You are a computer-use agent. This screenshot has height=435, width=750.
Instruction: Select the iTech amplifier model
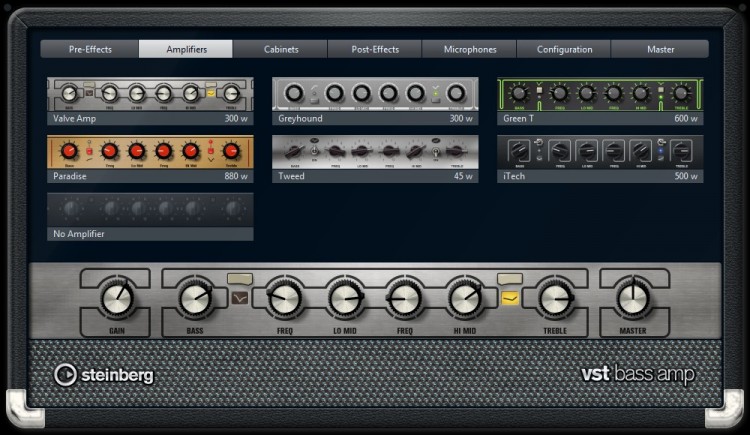(600, 159)
